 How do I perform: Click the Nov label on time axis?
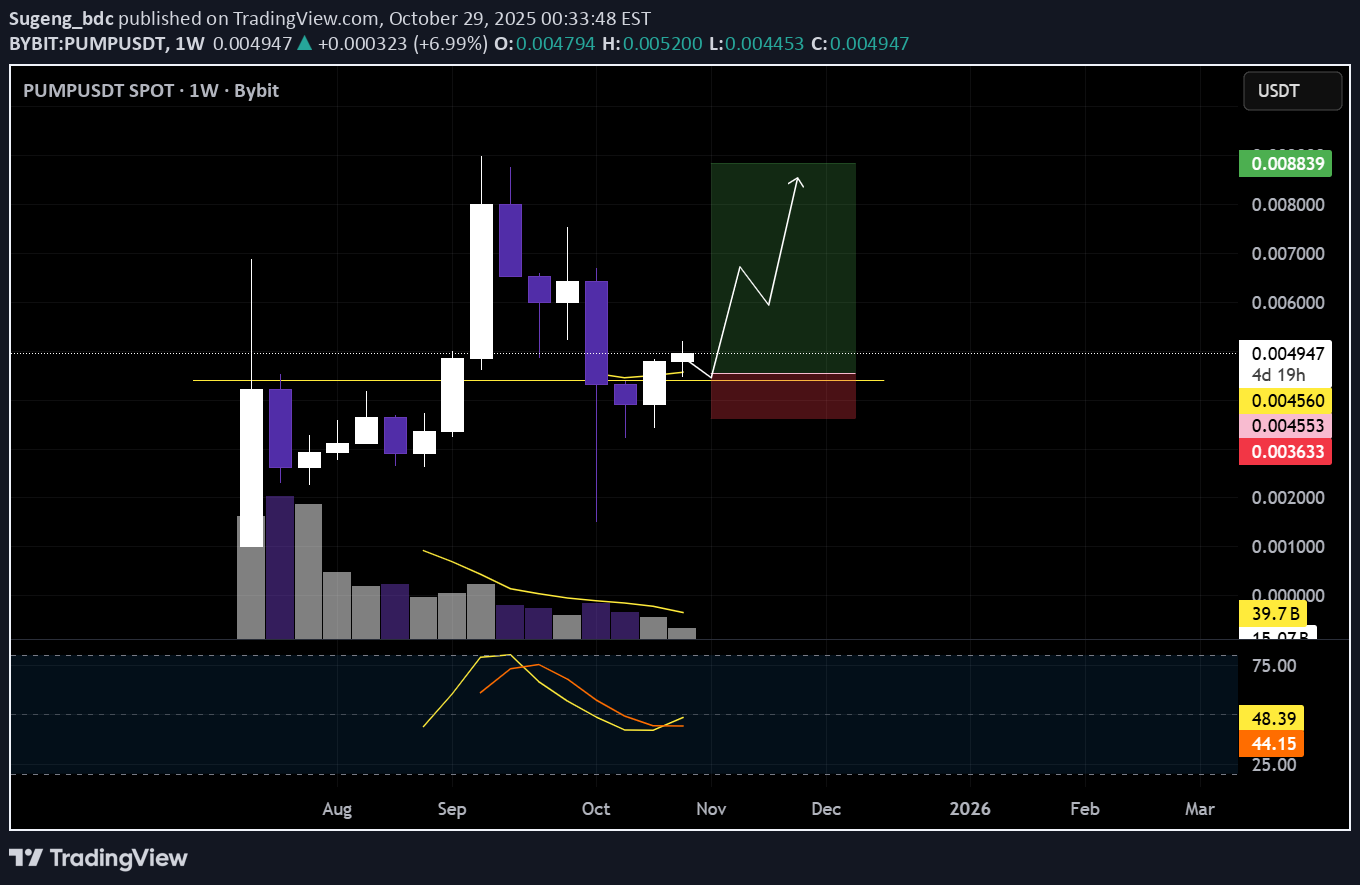coord(711,809)
